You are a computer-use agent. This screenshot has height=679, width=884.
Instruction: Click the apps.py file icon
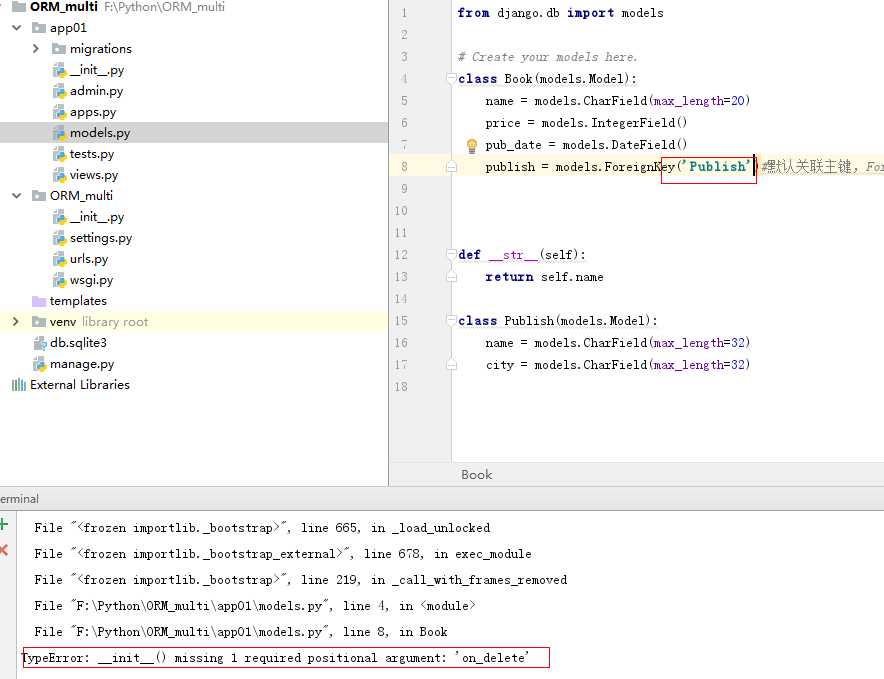(x=59, y=112)
